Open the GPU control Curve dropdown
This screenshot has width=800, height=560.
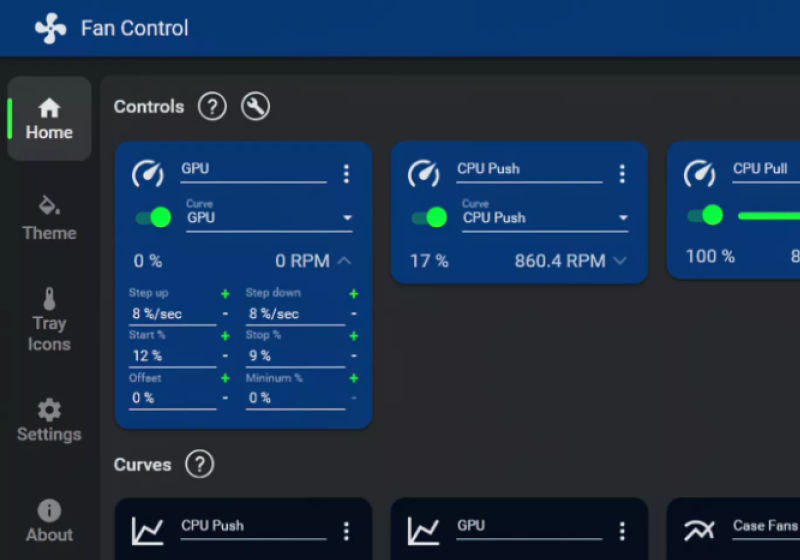pyautogui.click(x=269, y=216)
